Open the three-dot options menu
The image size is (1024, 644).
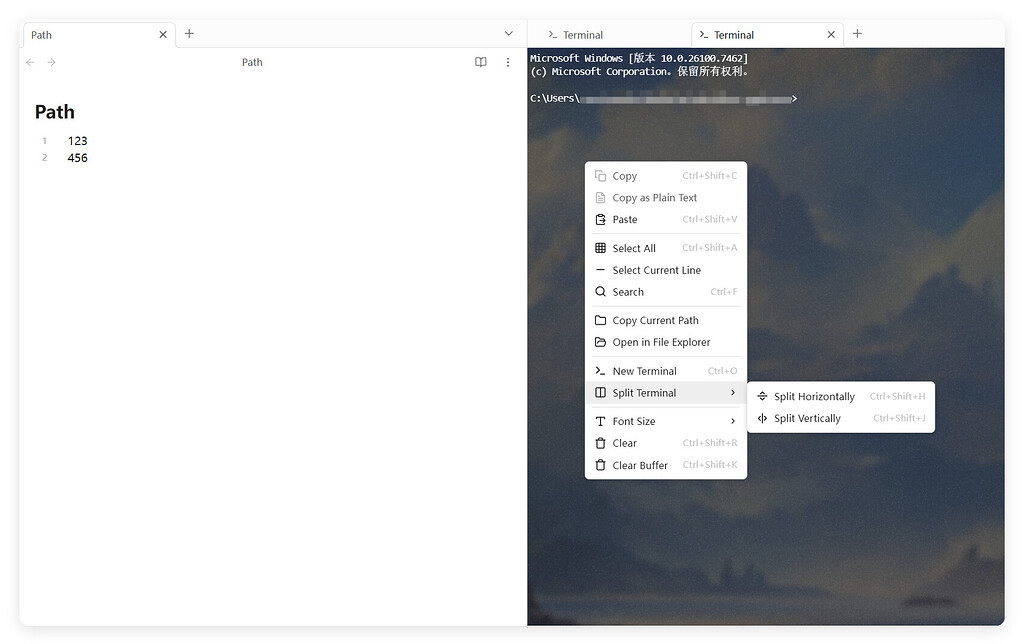[x=507, y=62]
